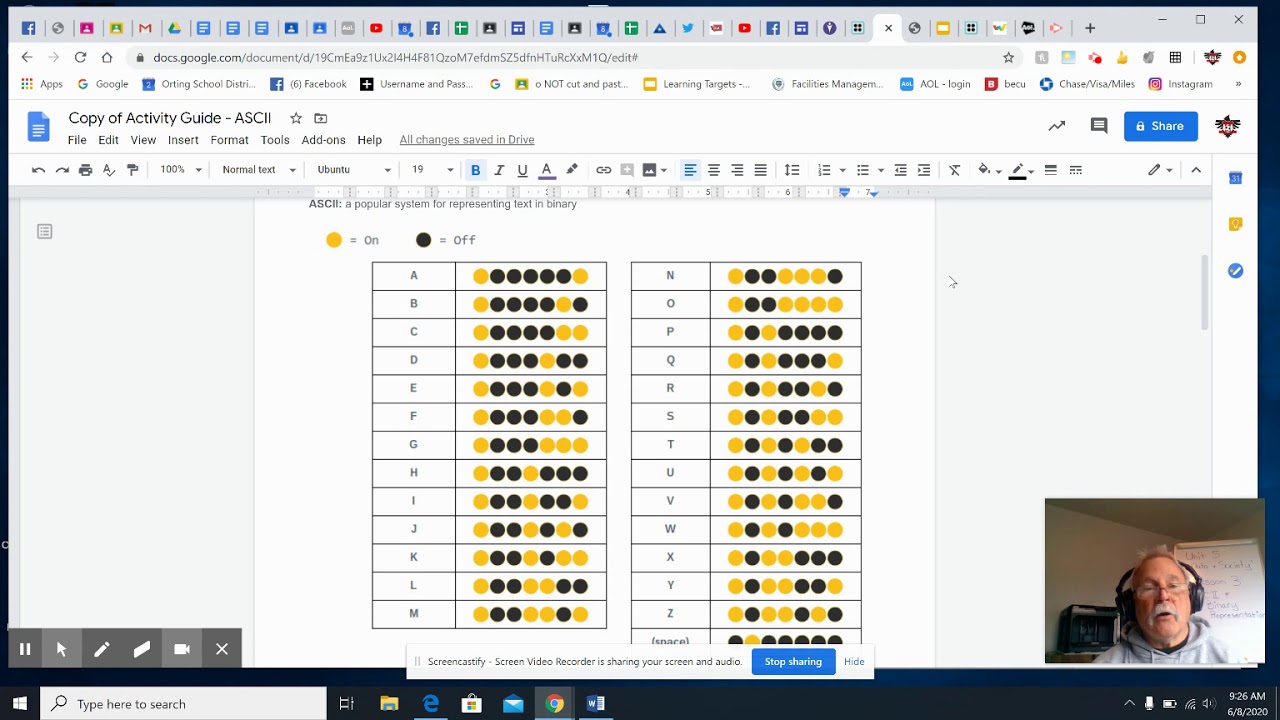The image size is (1280, 720).
Task: Open the Ubuntu font dropdown
Action: coord(353,170)
